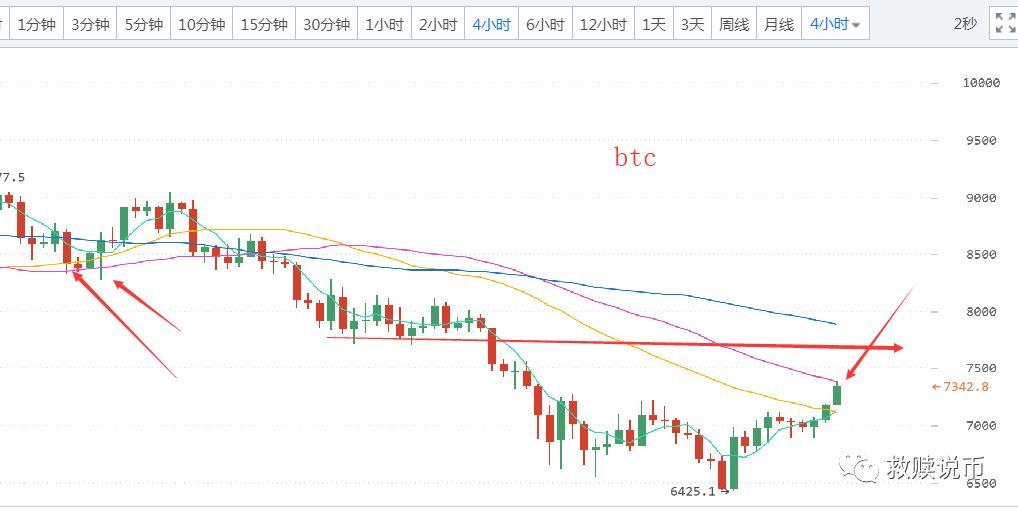The height and width of the screenshot is (512, 1018).
Task: Select the 10分钟 interval tab
Action: (x=201, y=24)
